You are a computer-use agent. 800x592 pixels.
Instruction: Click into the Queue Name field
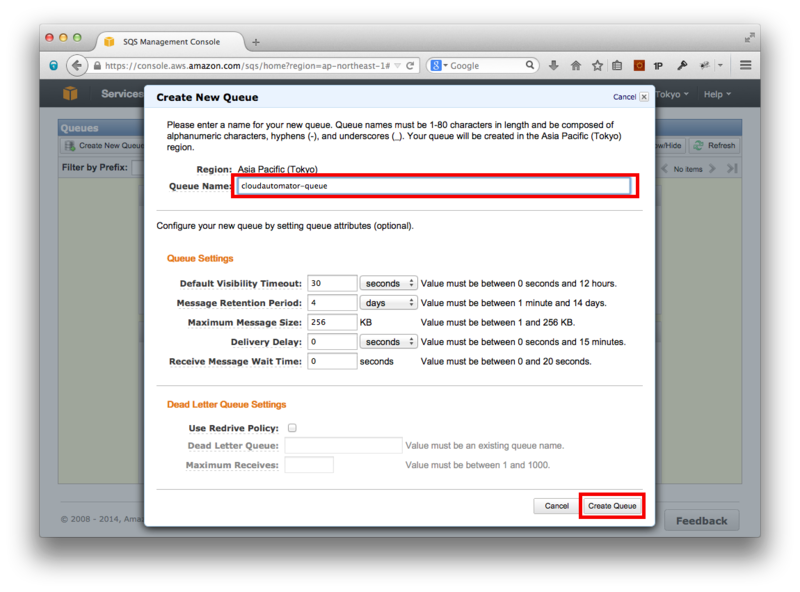click(434, 186)
